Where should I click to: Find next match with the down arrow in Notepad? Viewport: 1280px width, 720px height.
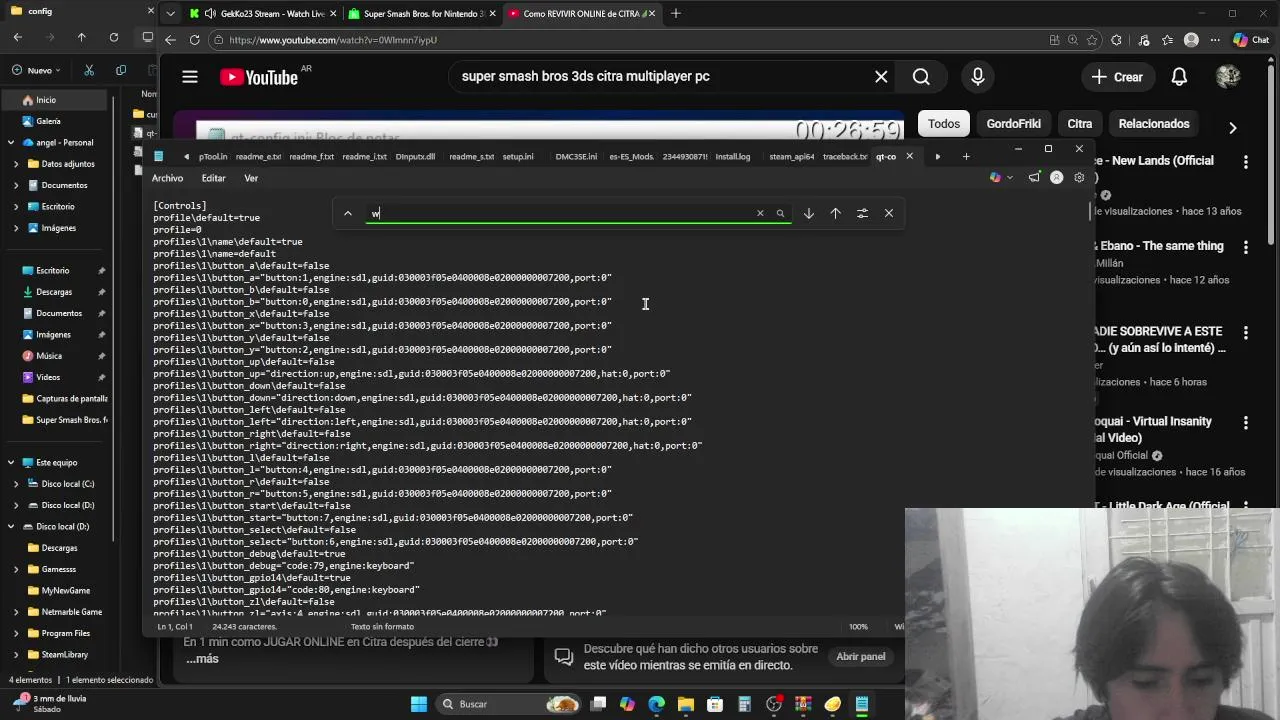pyautogui.click(x=809, y=213)
